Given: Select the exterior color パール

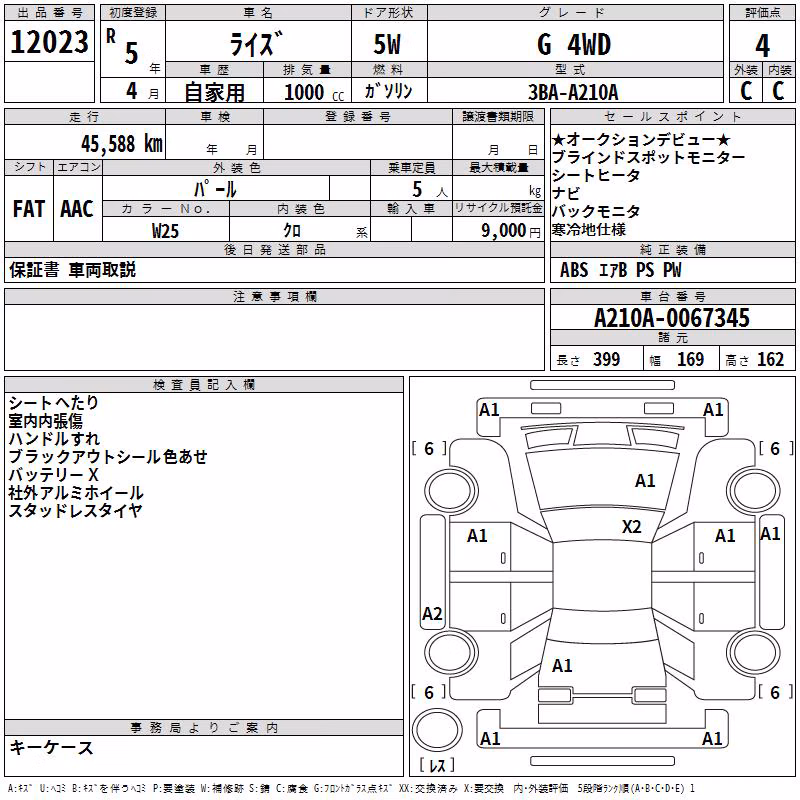Looking at the screenshot, I should [215, 189].
